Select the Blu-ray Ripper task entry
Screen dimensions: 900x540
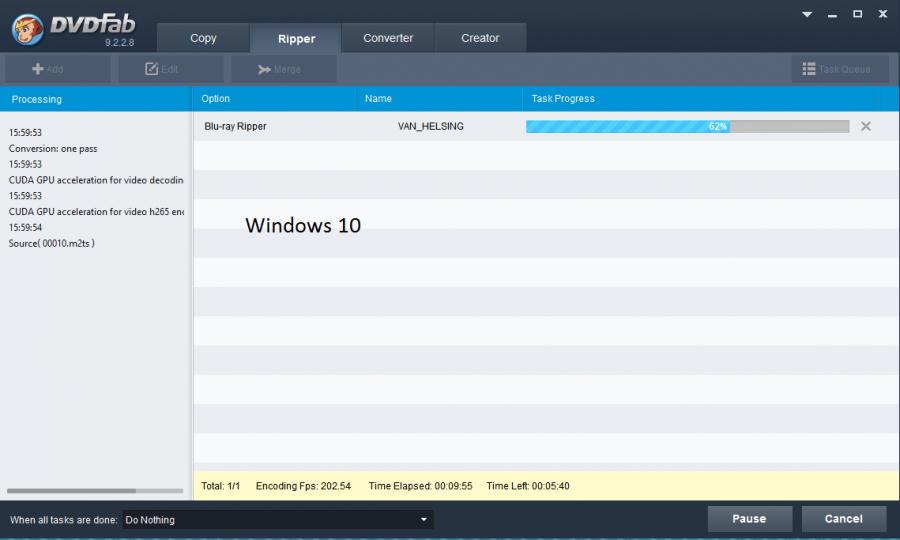pos(235,126)
